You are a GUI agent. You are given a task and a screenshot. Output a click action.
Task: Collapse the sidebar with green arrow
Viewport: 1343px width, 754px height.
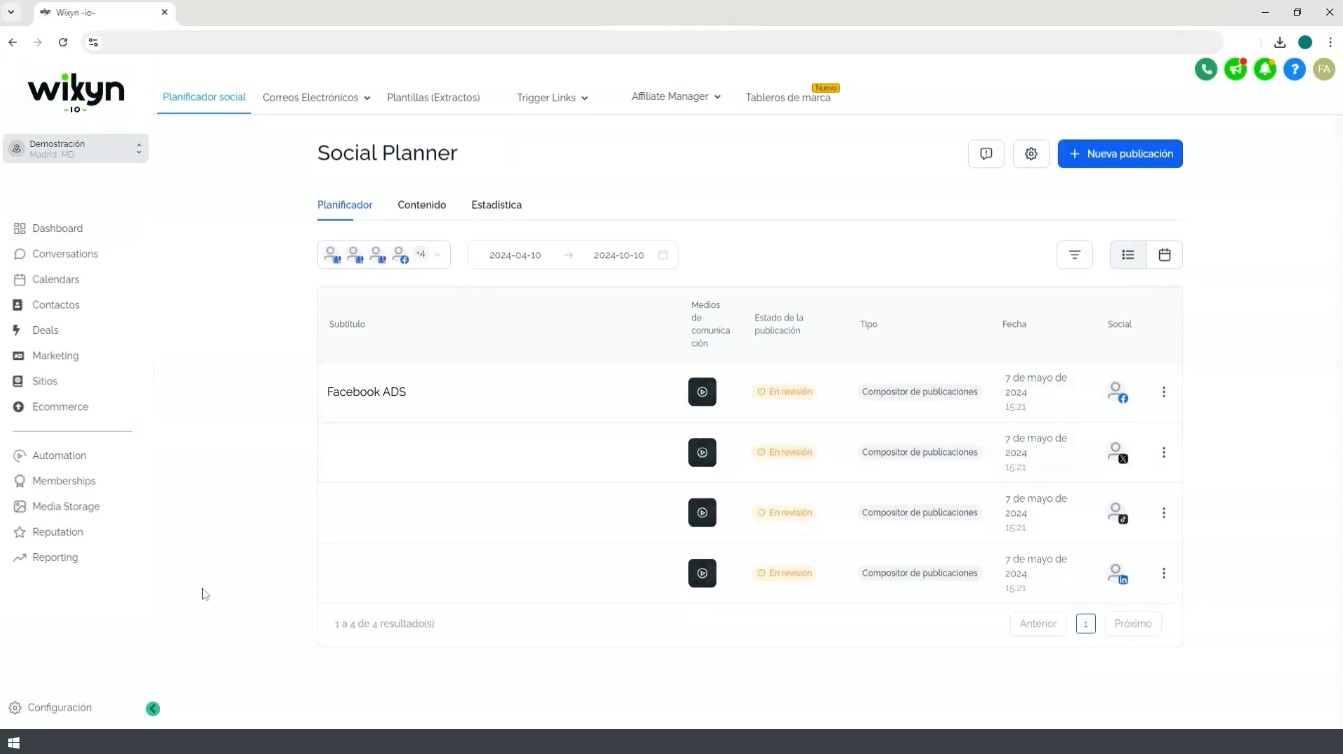153,709
